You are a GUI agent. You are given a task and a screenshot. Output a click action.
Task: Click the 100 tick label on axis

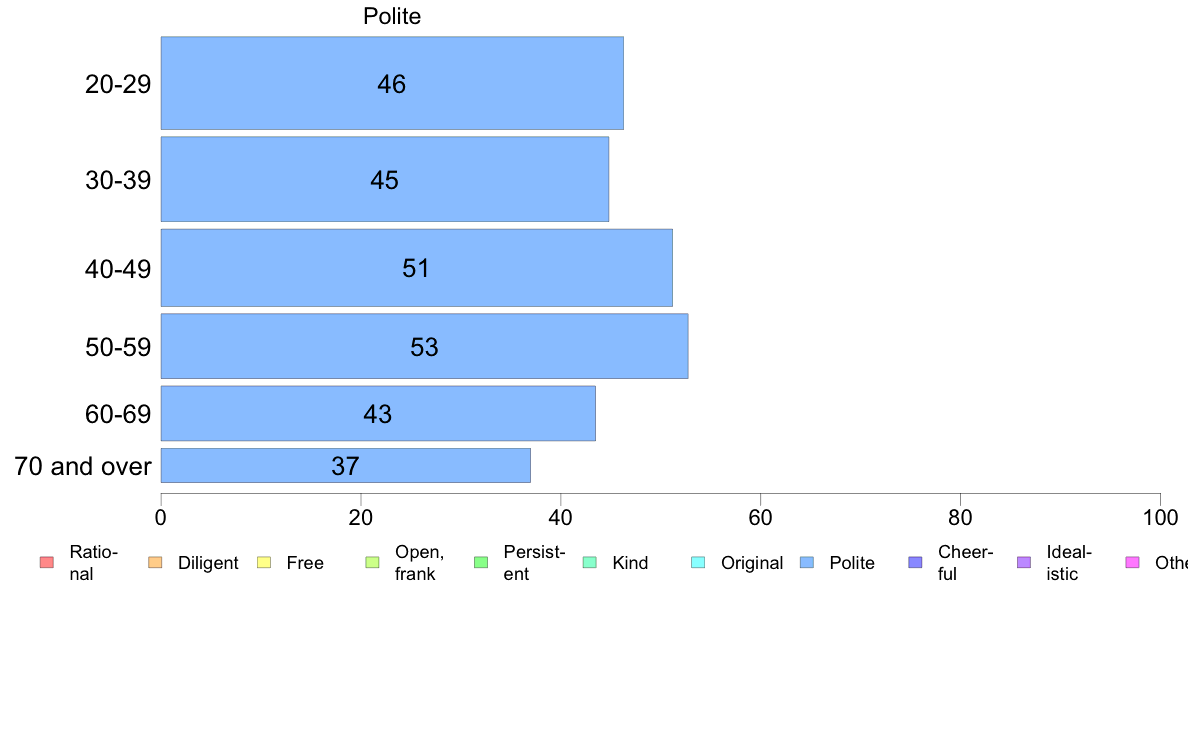click(1160, 518)
